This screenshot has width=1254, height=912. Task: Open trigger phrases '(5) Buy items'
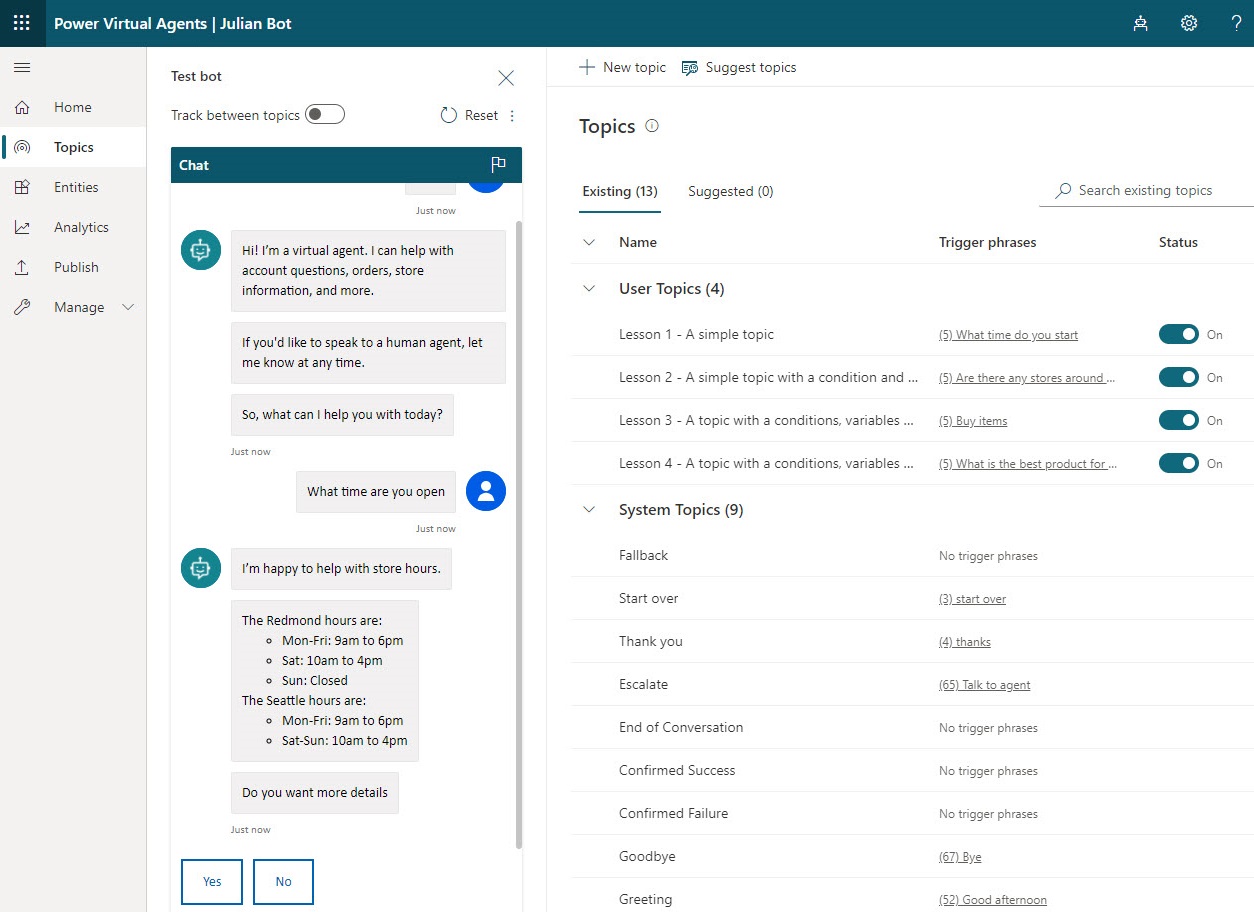point(973,421)
